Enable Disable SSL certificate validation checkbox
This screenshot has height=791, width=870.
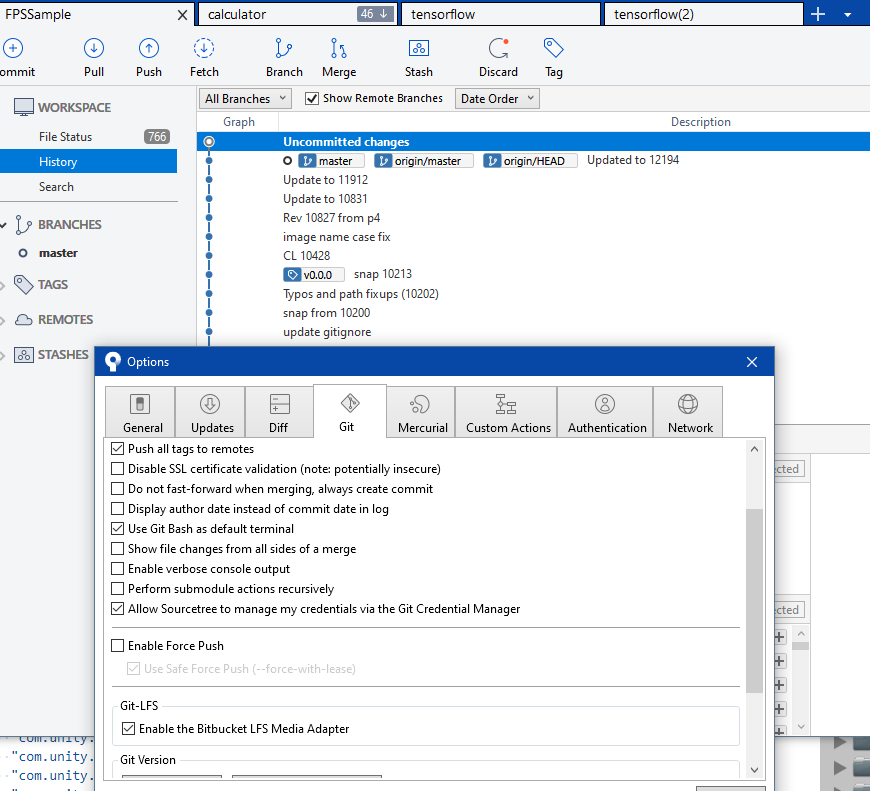coord(118,469)
